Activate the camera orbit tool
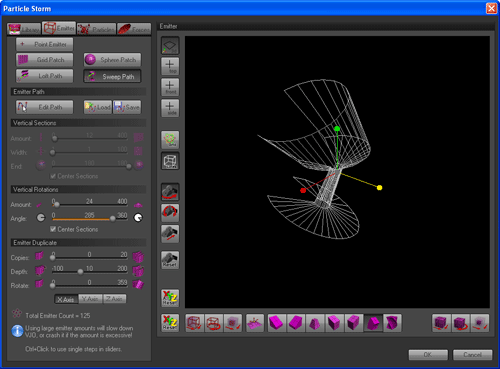 click(170, 192)
